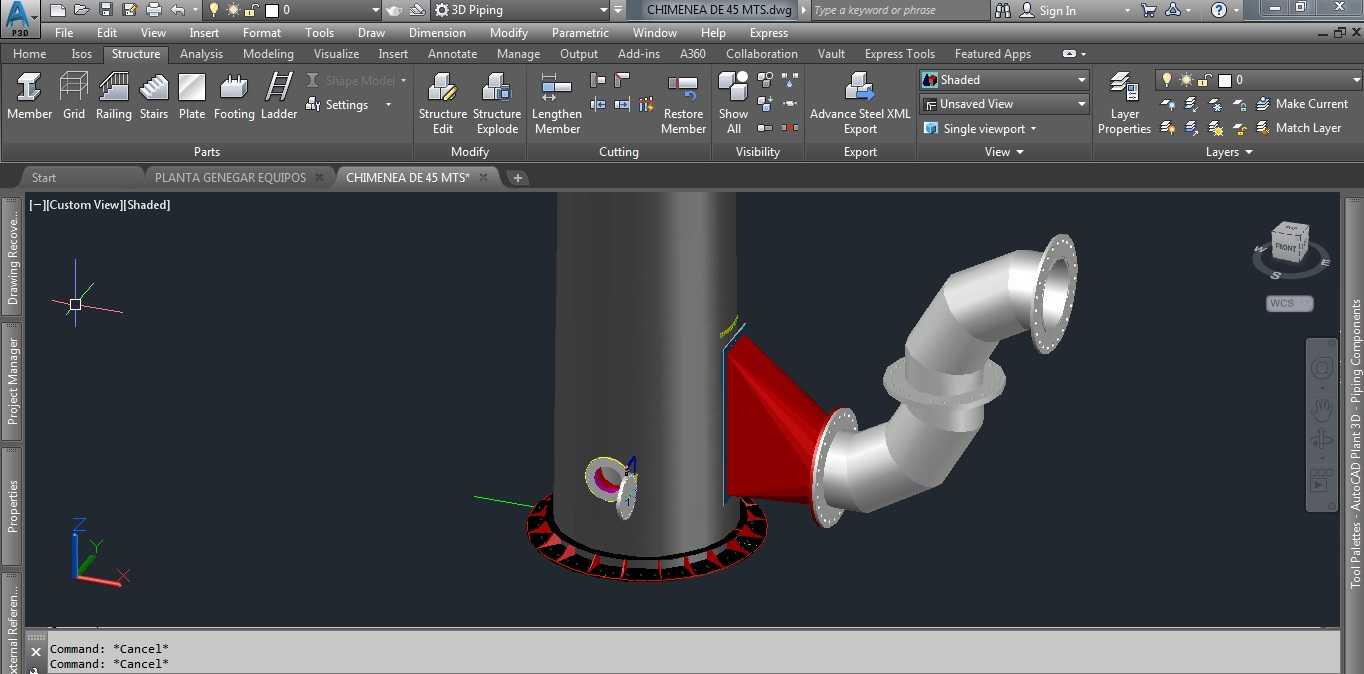The width and height of the screenshot is (1364, 674).
Task: Click layer color swatch in Layers panel
Action: 1223,80
